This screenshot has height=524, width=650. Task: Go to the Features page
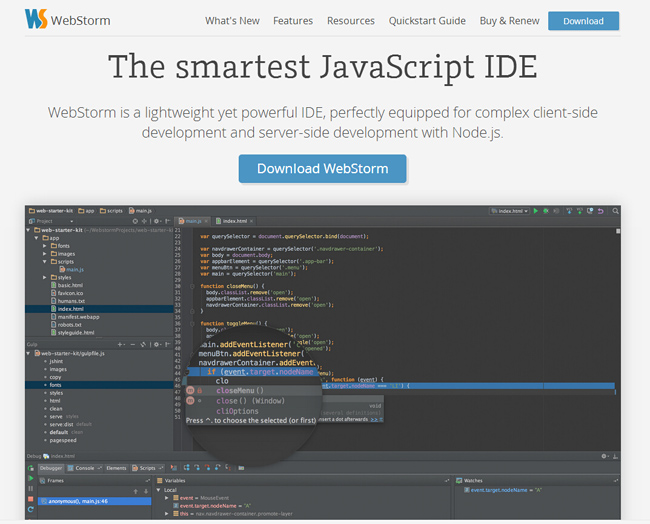(293, 21)
